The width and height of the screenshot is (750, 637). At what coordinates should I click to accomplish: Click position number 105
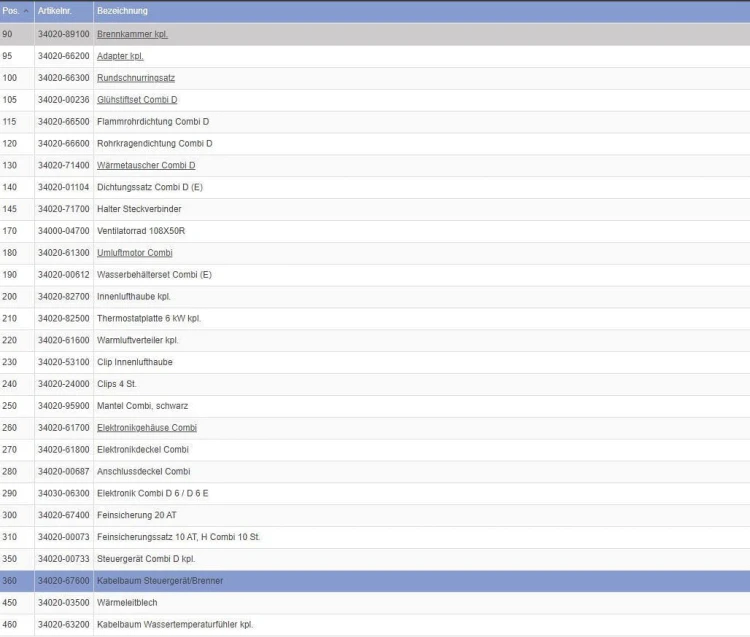pyautogui.click(x=10, y=100)
